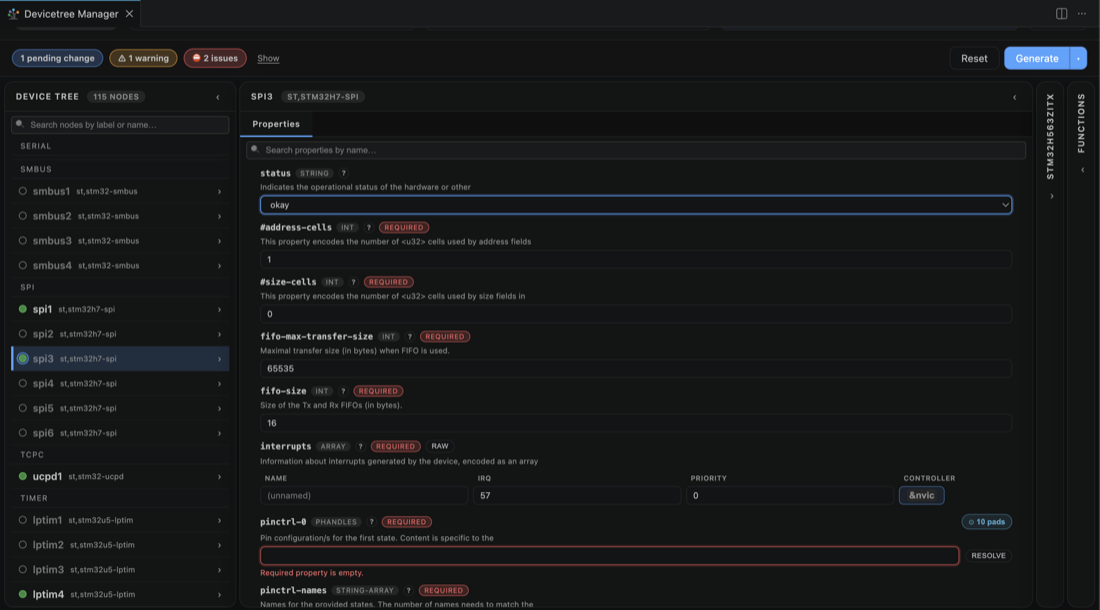Expand the smbus1 row chevron
This screenshot has width=1100, height=610.
click(219, 191)
